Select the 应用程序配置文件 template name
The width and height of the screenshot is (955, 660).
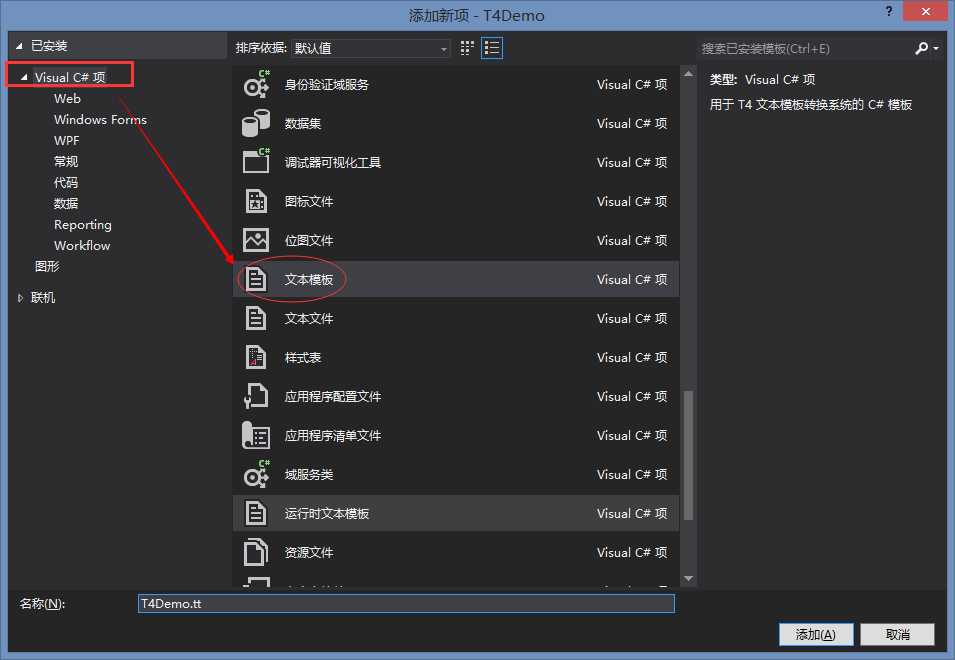(333, 396)
